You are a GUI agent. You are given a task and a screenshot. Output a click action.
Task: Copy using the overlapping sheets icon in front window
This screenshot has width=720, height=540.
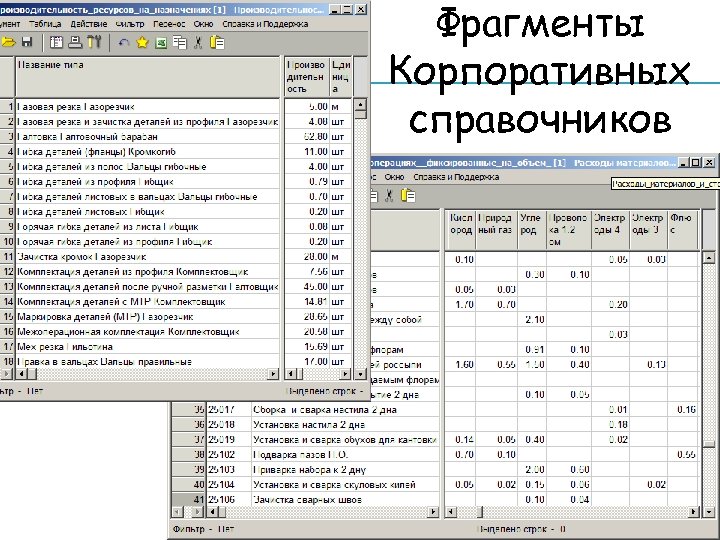coord(180,43)
